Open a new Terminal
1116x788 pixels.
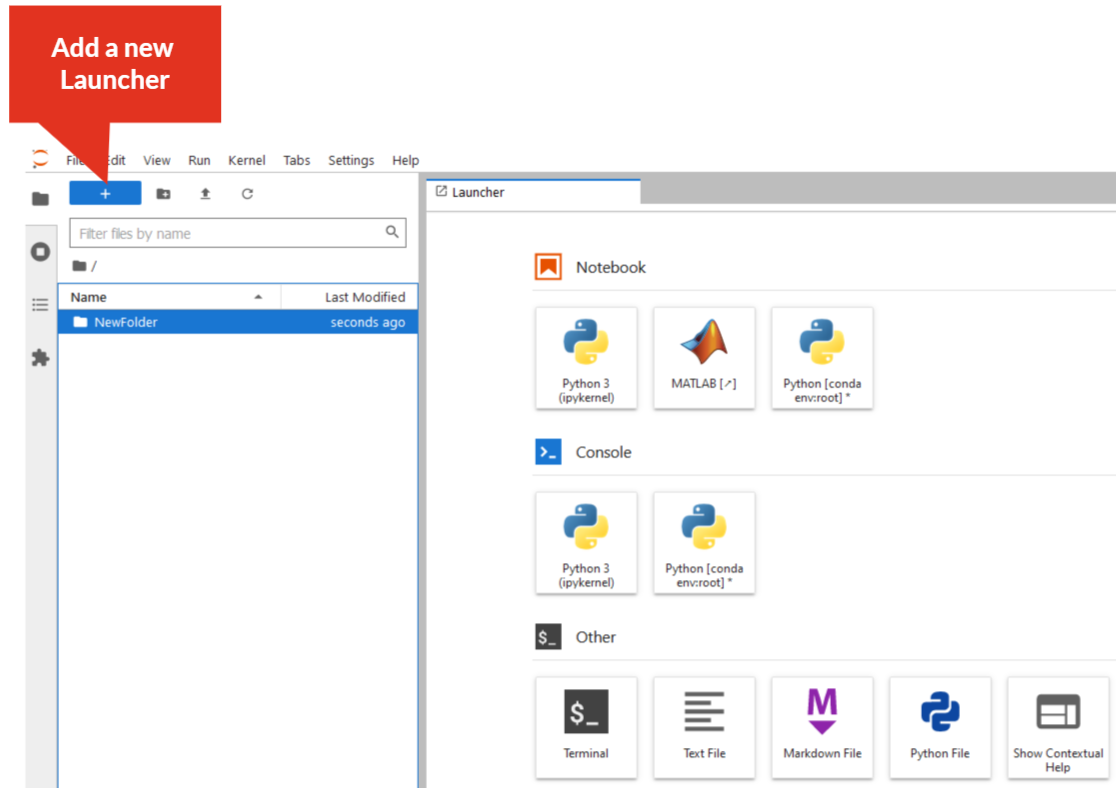click(586, 727)
